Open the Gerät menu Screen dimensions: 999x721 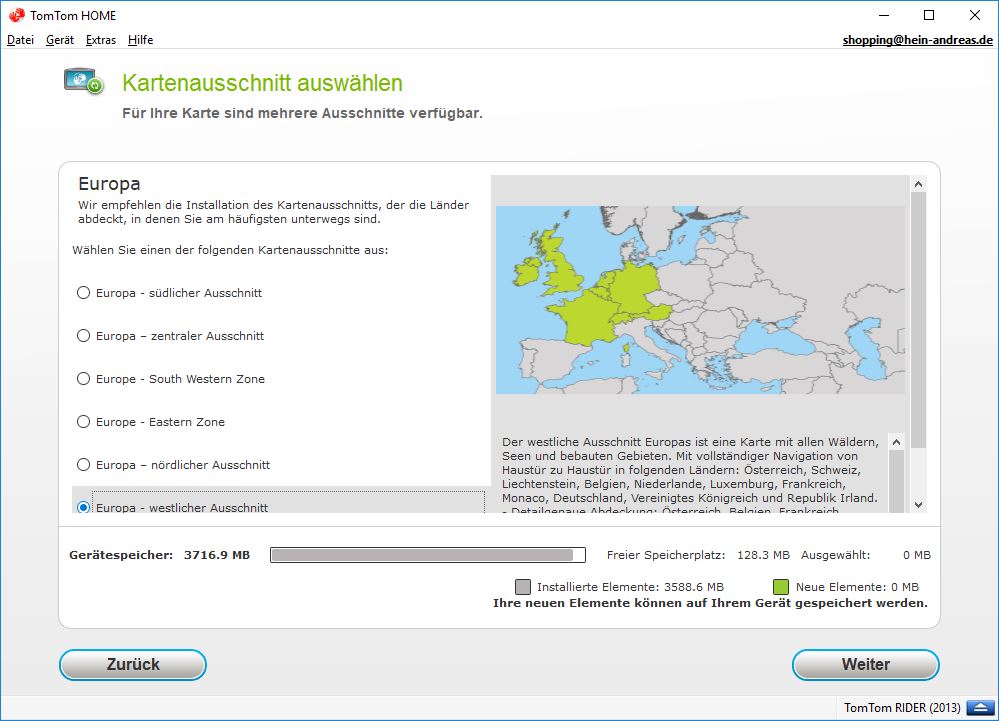60,40
